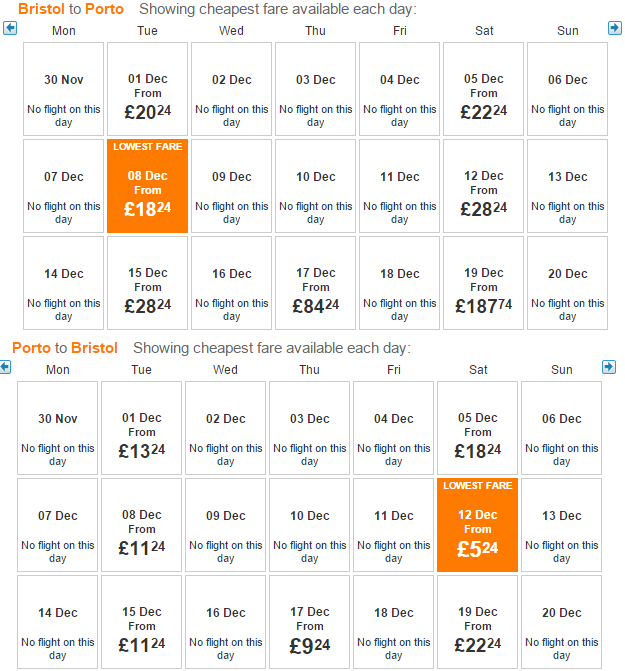Select 17 Dec return fare £9.24
Image resolution: width=625 pixels, height=671 pixels.
click(x=309, y=622)
